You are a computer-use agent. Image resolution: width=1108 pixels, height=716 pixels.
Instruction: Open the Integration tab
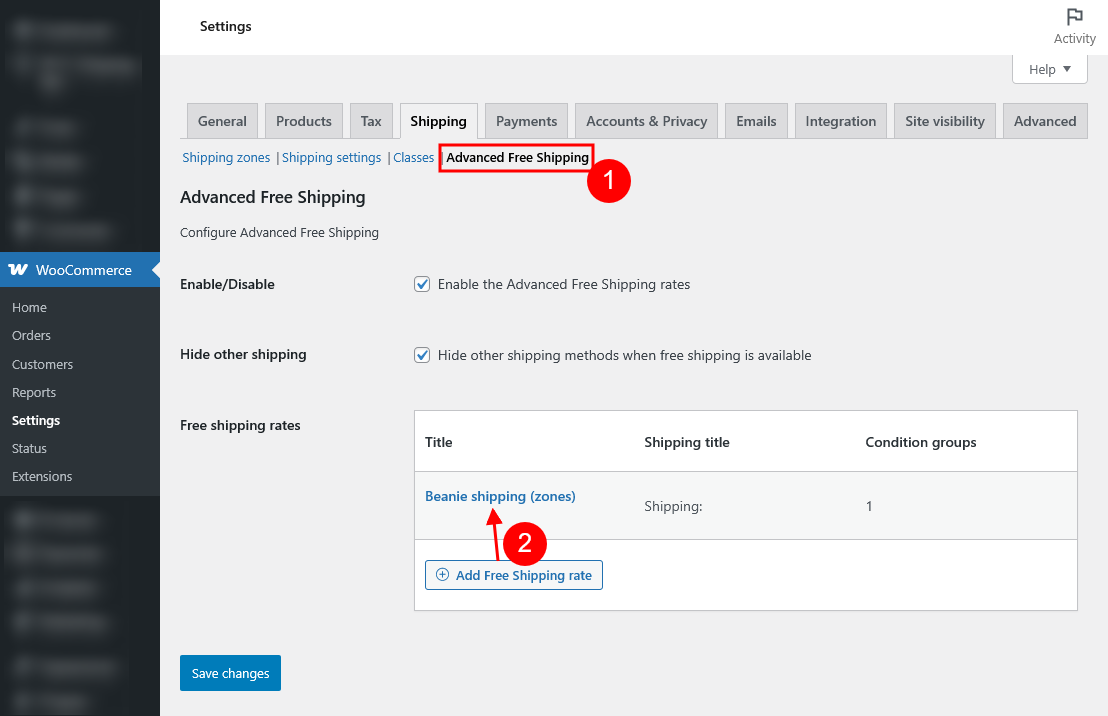click(840, 121)
